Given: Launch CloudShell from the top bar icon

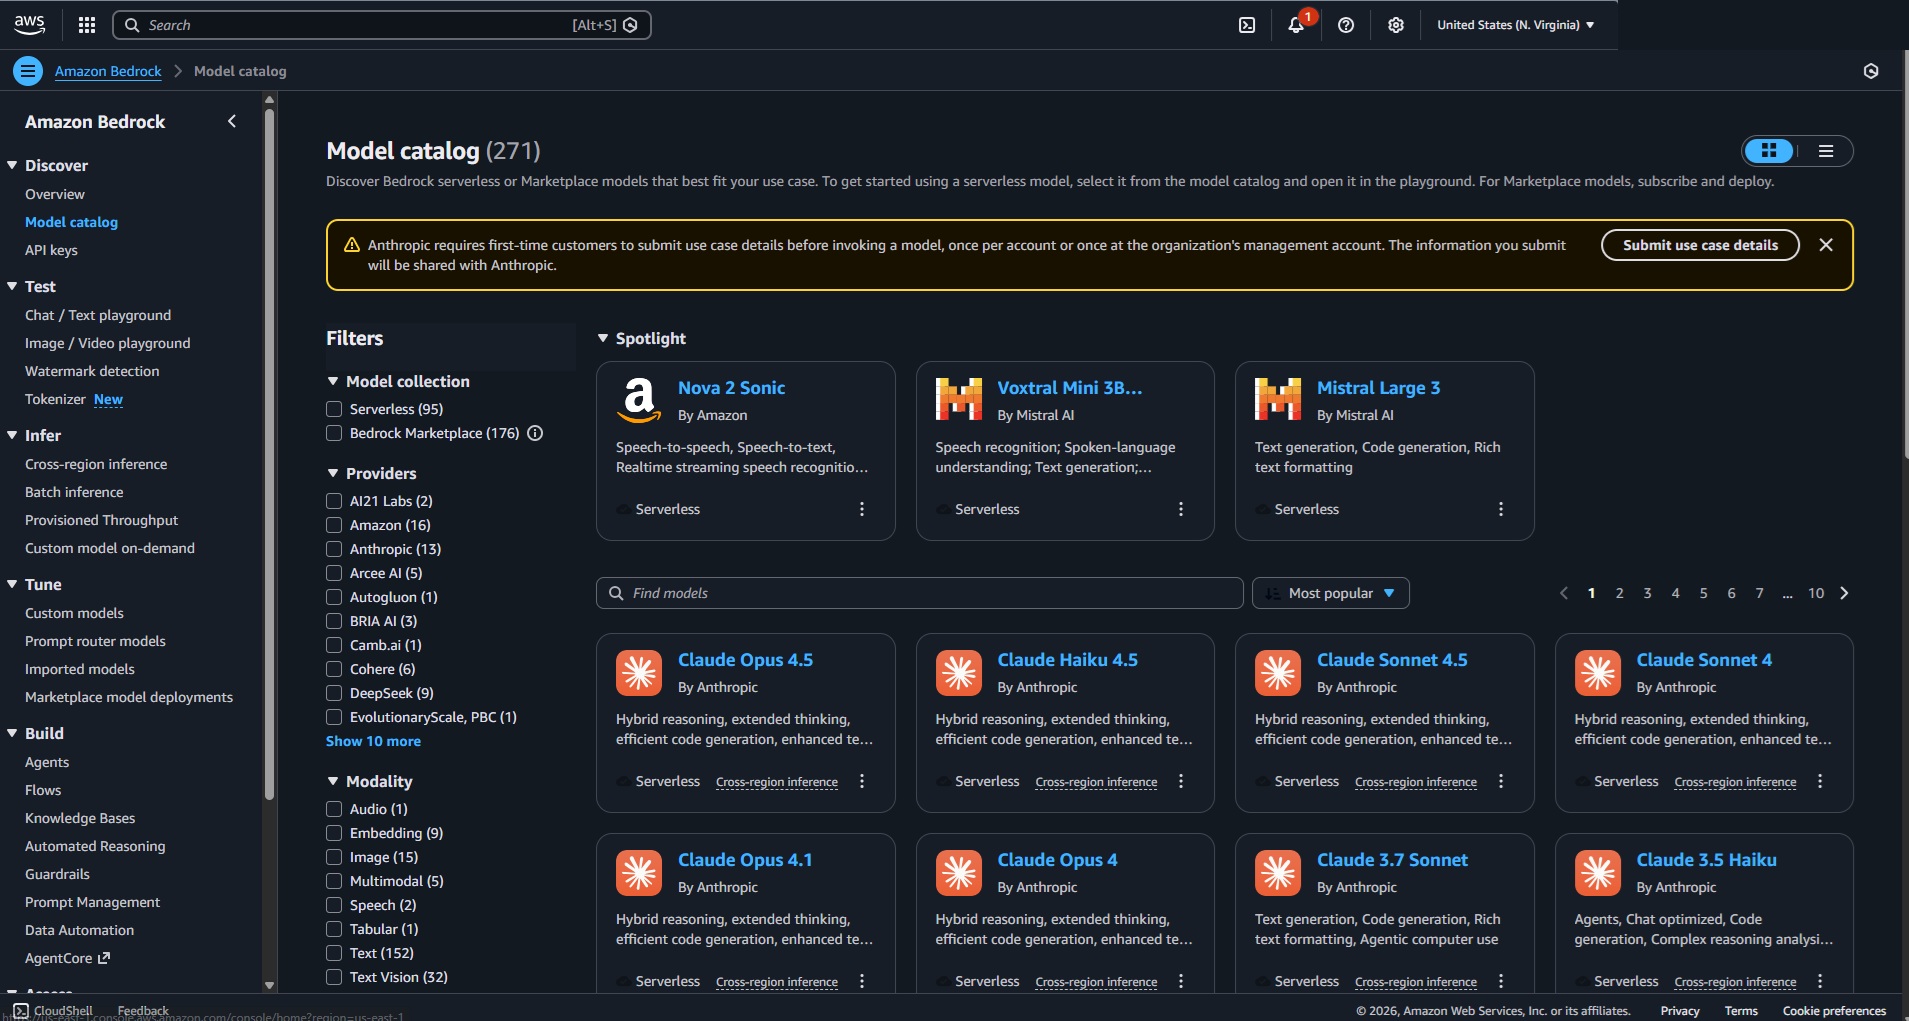Looking at the screenshot, I should coord(1247,25).
